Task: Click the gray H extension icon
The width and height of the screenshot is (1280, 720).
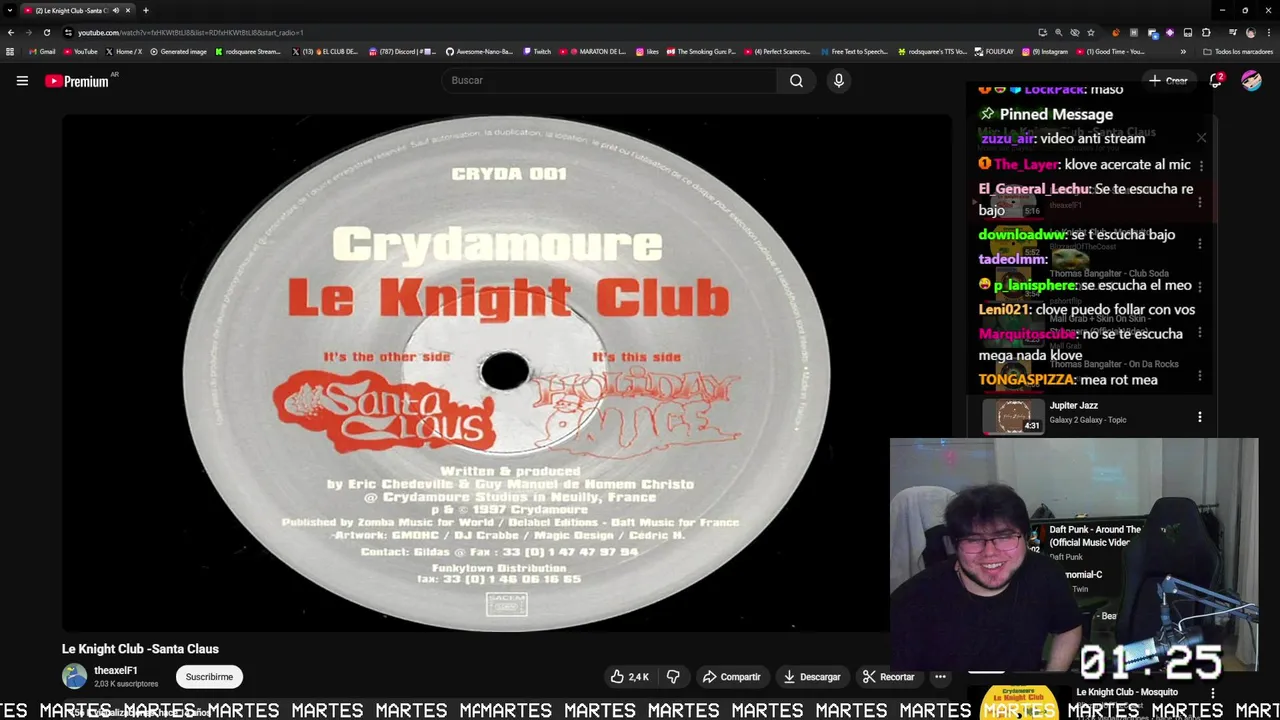Action: pos(1134,33)
